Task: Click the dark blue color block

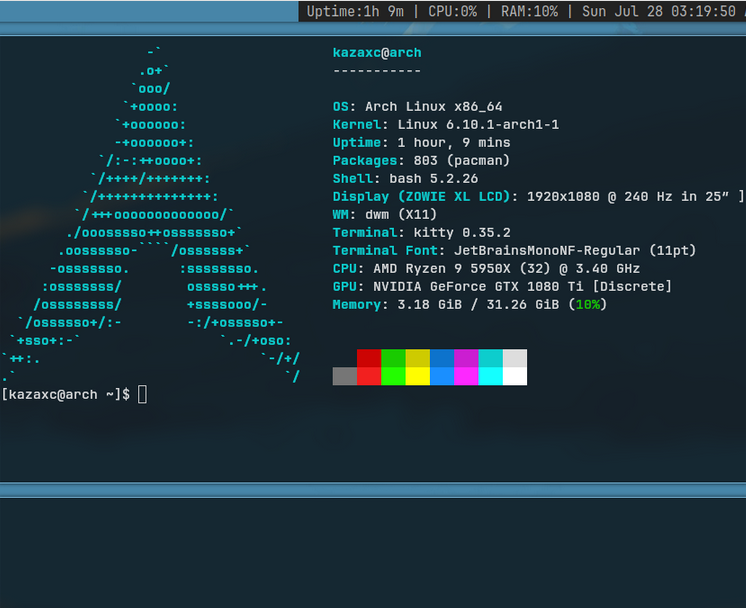Action: [442, 358]
